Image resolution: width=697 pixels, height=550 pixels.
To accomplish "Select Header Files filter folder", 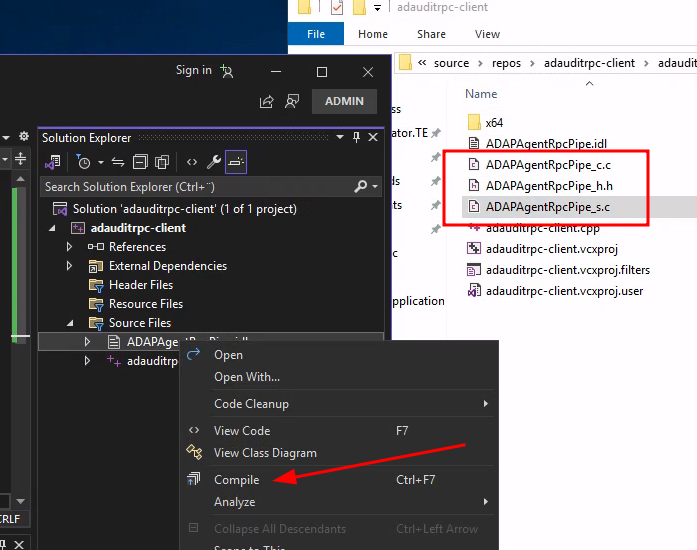I will [x=141, y=285].
